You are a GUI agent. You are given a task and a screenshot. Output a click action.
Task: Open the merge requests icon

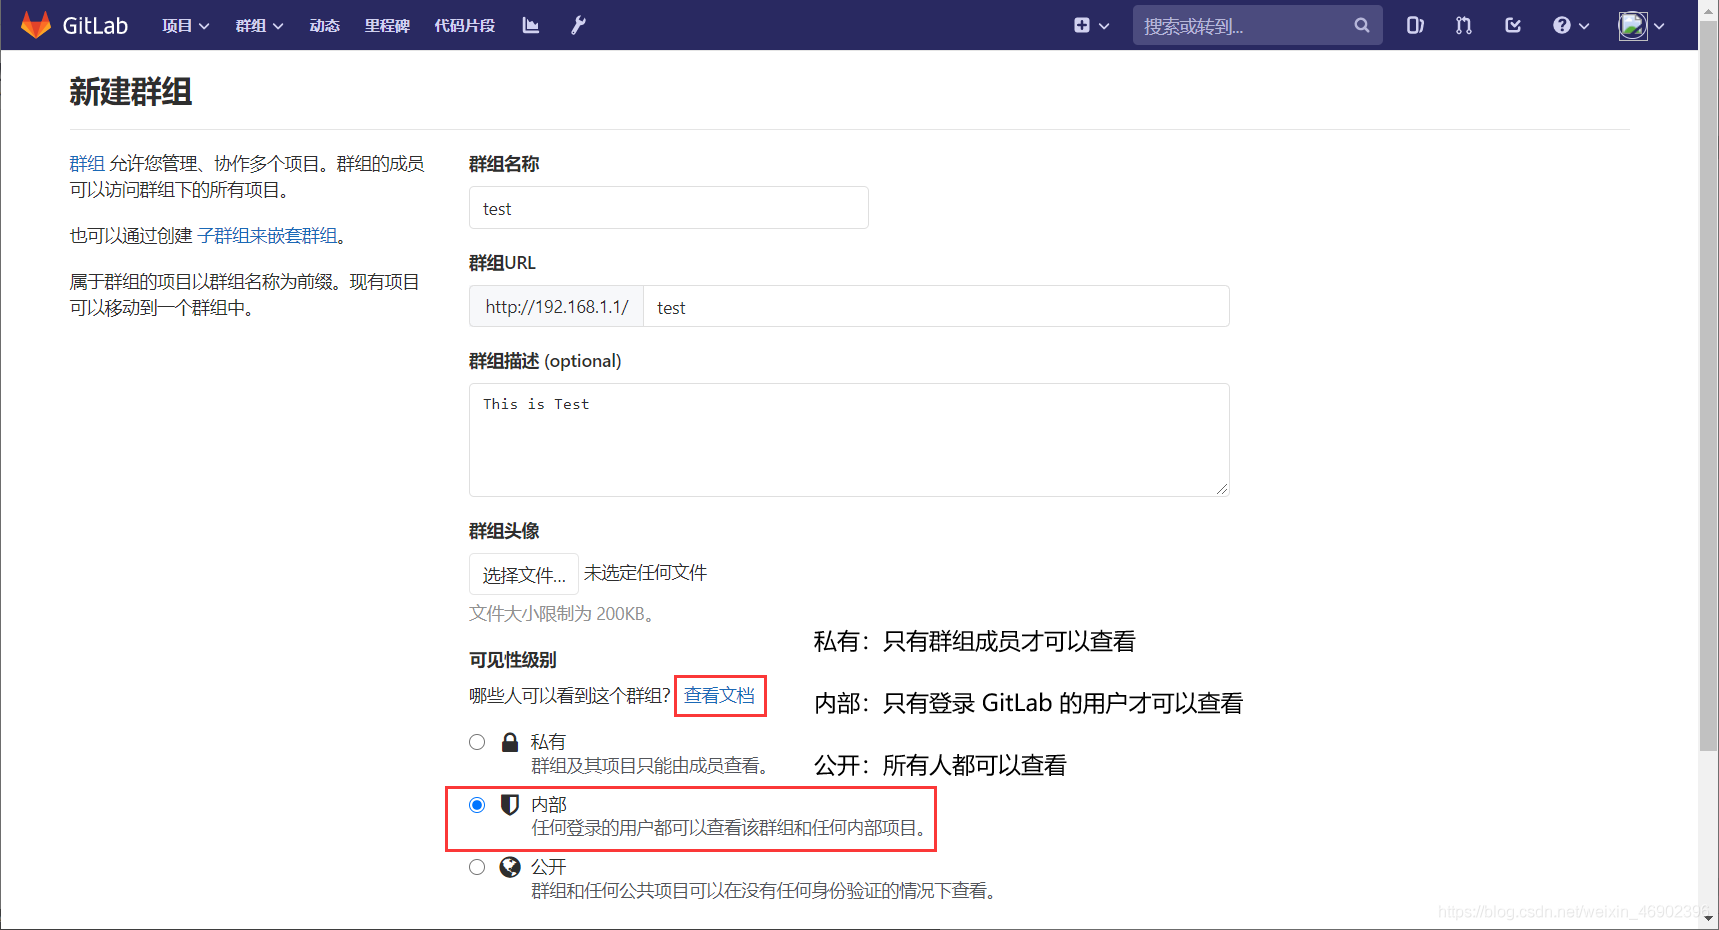[1464, 25]
